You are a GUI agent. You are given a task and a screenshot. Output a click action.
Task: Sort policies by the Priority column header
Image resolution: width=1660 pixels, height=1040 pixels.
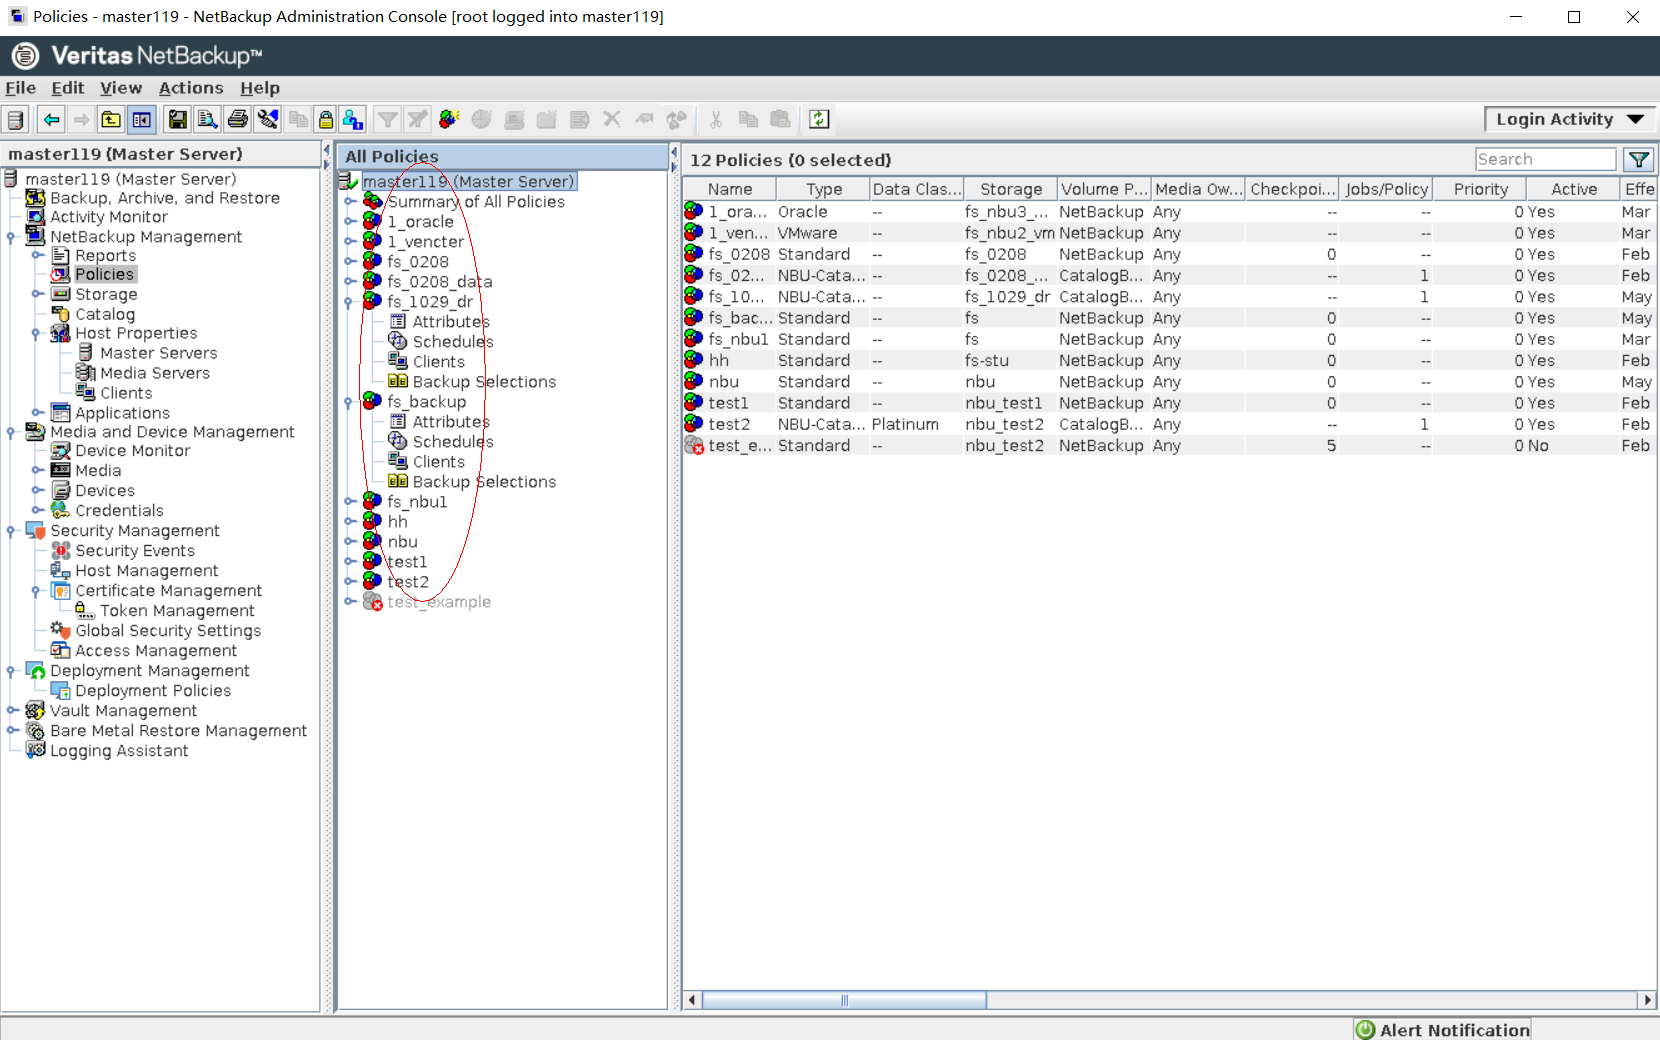pyautogui.click(x=1480, y=189)
